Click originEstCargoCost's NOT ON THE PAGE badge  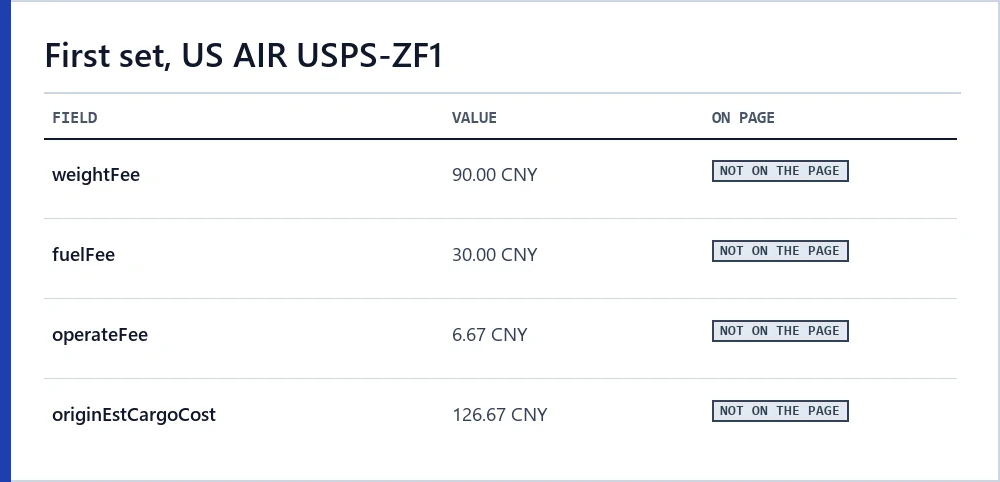780,411
